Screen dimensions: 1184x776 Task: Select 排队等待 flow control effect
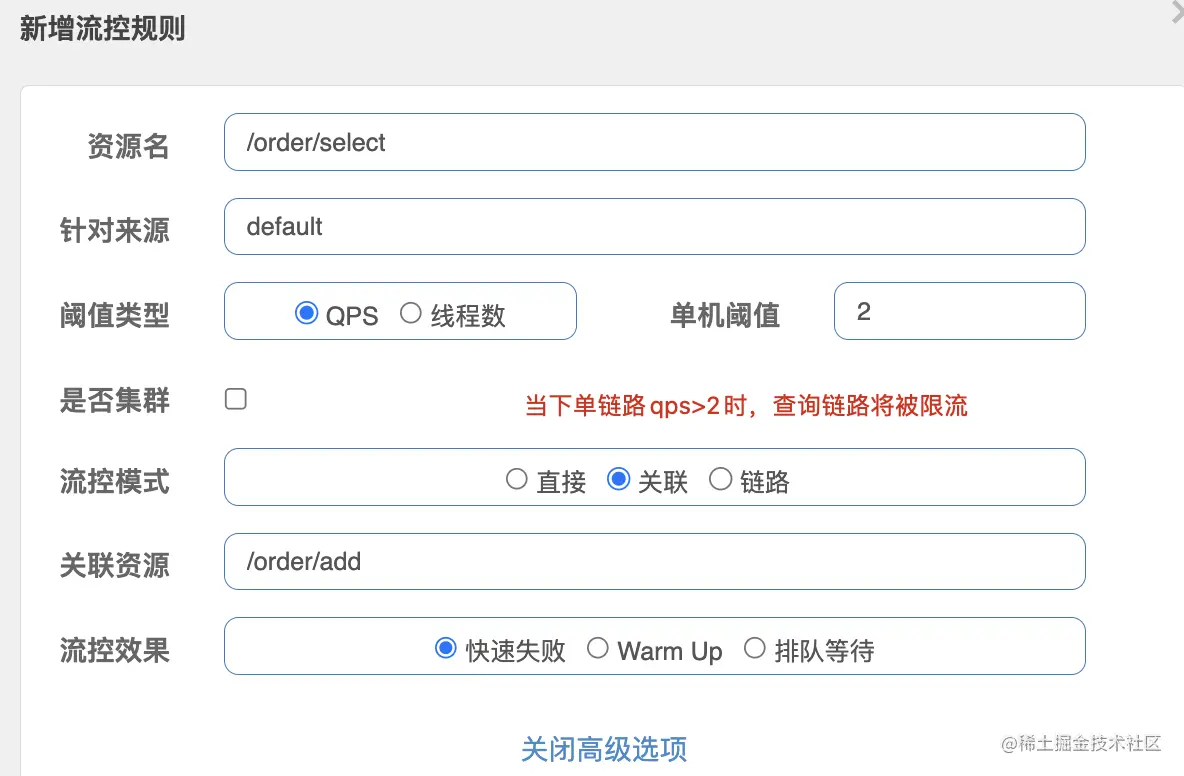[755, 649]
